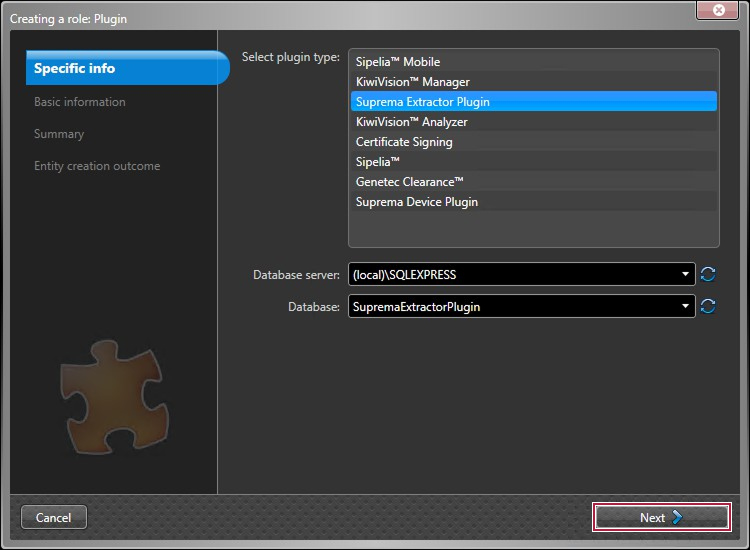Click Next to continue the wizard
The height and width of the screenshot is (550, 750).
pyautogui.click(x=661, y=517)
